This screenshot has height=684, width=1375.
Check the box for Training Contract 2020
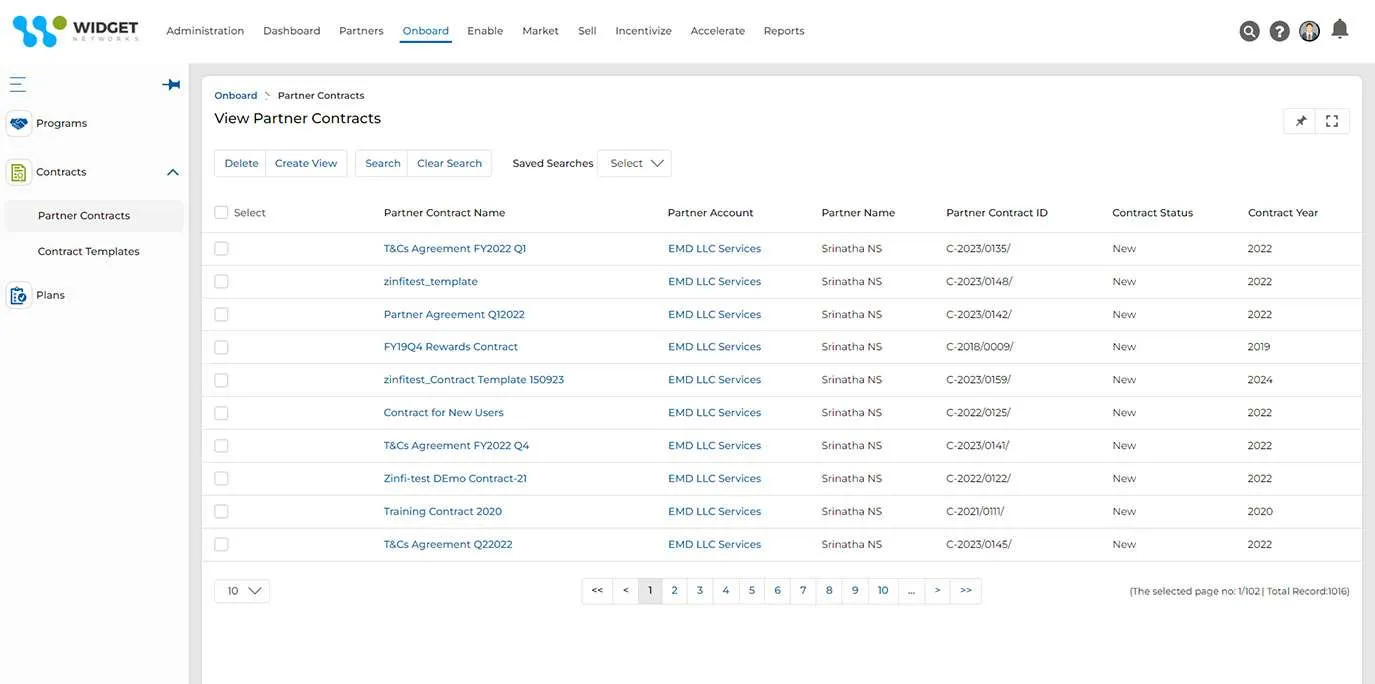click(x=221, y=511)
